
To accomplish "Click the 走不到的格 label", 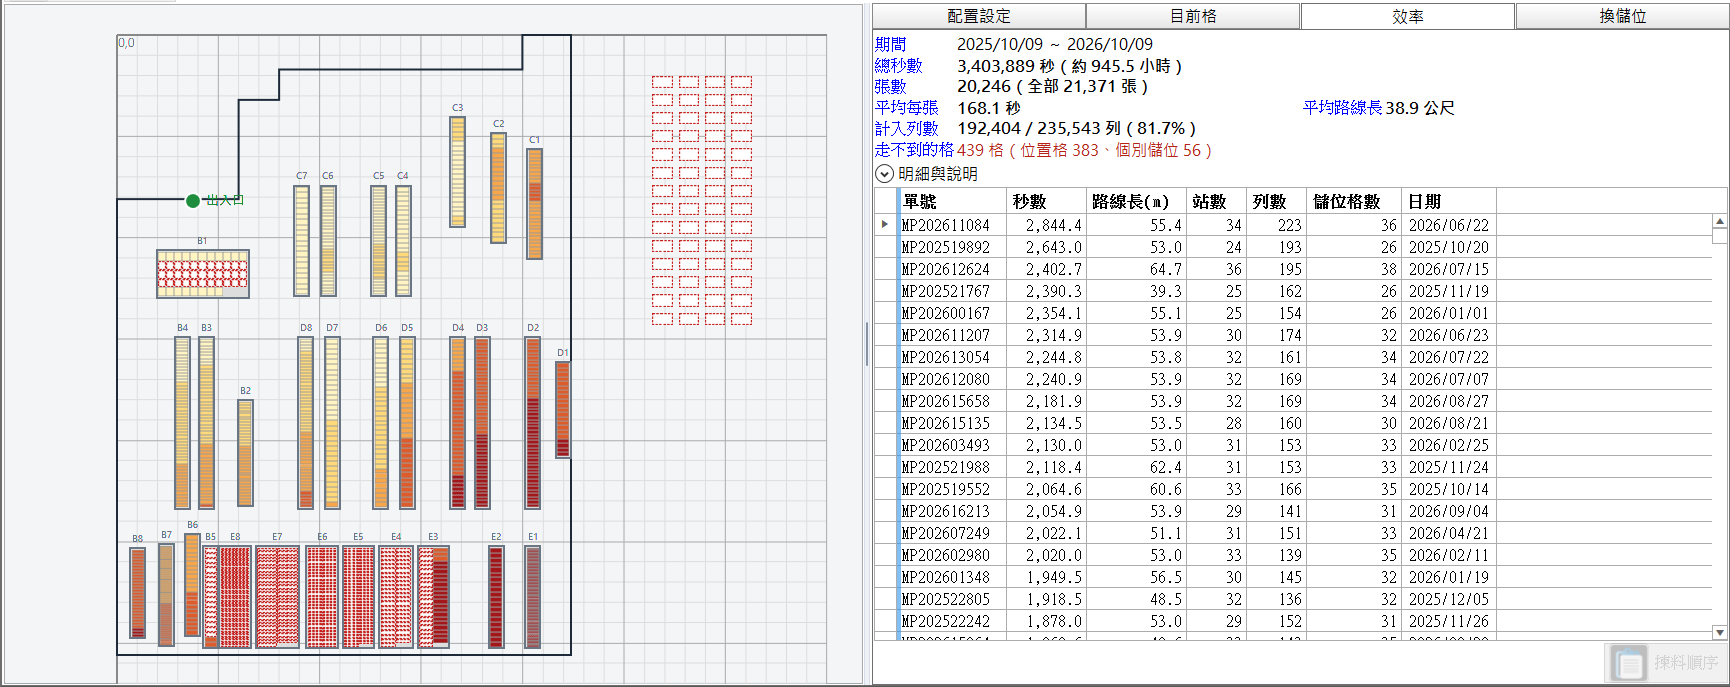I will click(x=914, y=150).
